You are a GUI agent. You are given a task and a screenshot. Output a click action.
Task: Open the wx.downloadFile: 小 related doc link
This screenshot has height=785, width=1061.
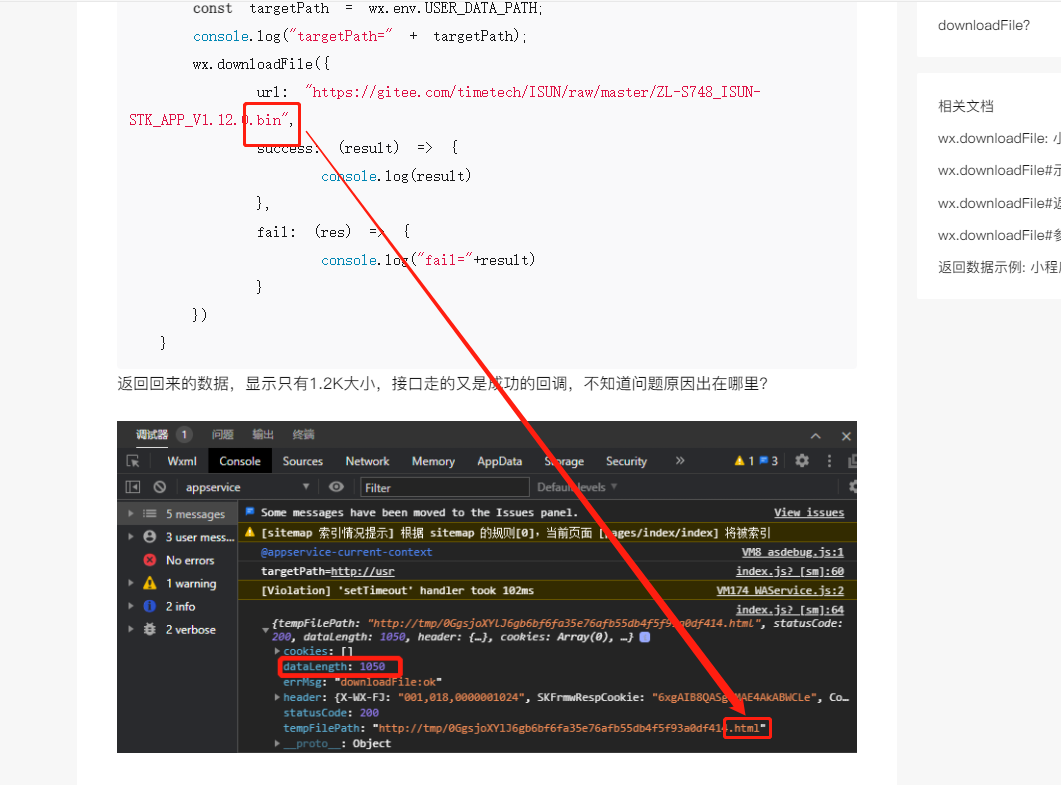point(999,138)
